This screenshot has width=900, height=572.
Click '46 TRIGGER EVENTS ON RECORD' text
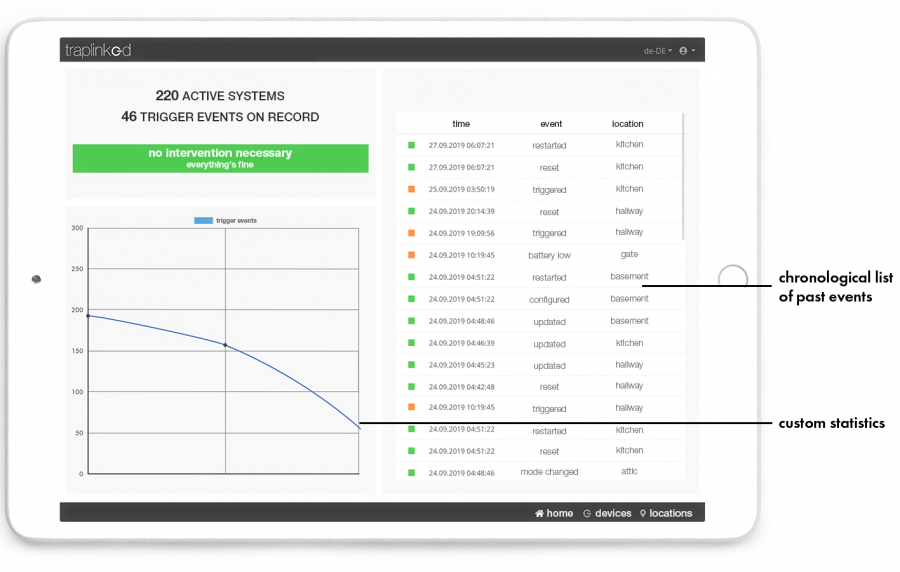(220, 117)
